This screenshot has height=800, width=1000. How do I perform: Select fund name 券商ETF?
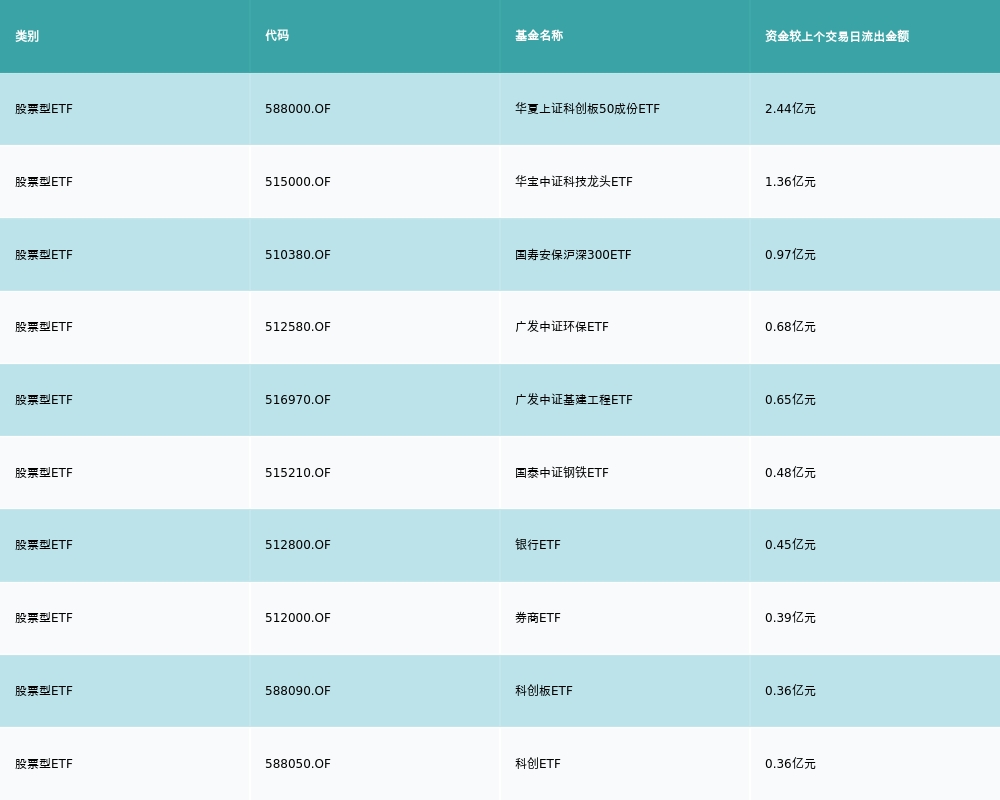[x=538, y=618]
